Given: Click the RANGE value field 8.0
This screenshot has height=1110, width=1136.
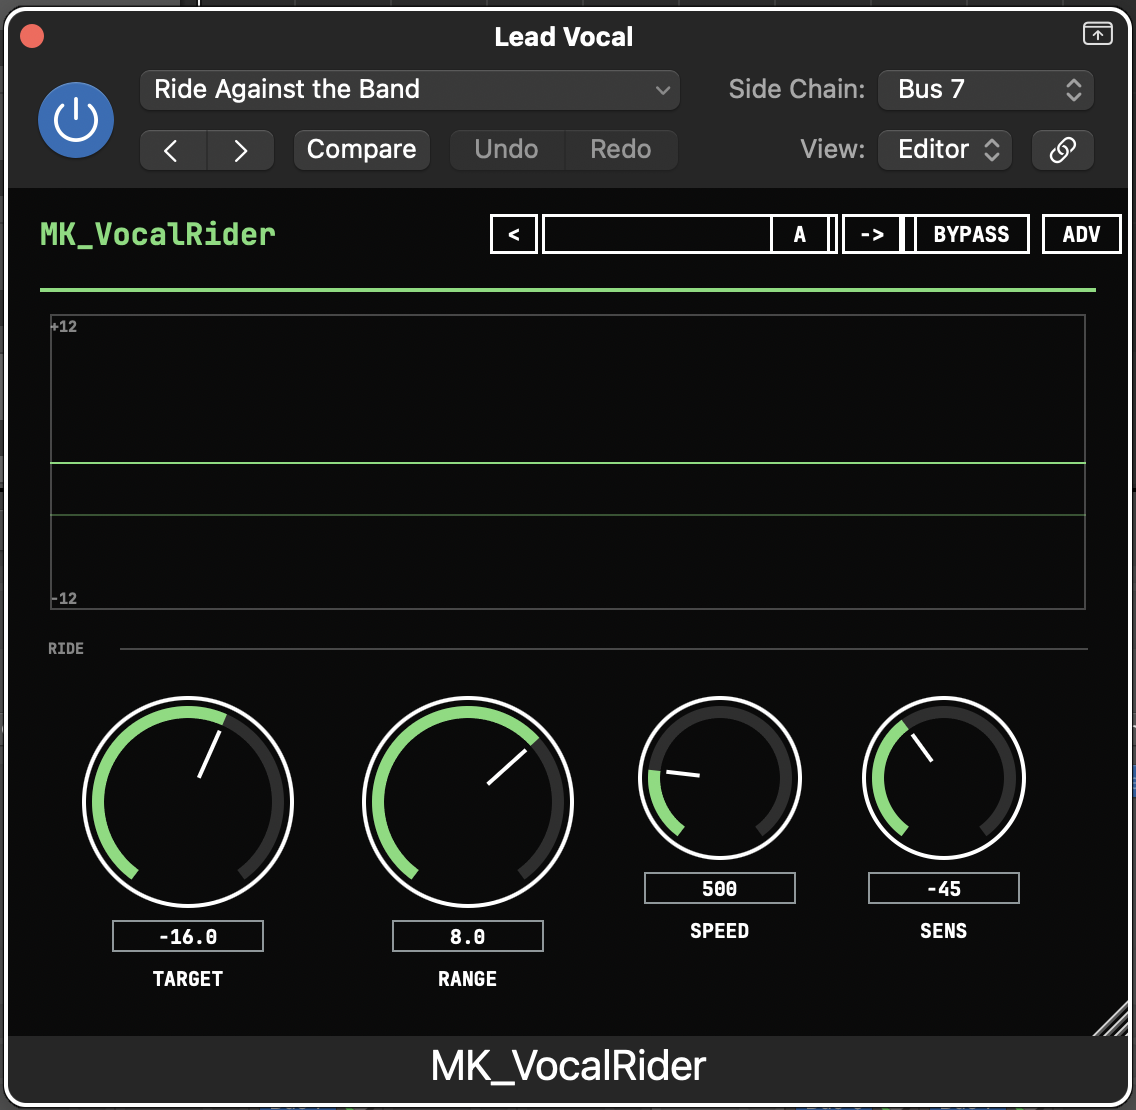Looking at the screenshot, I should [468, 936].
